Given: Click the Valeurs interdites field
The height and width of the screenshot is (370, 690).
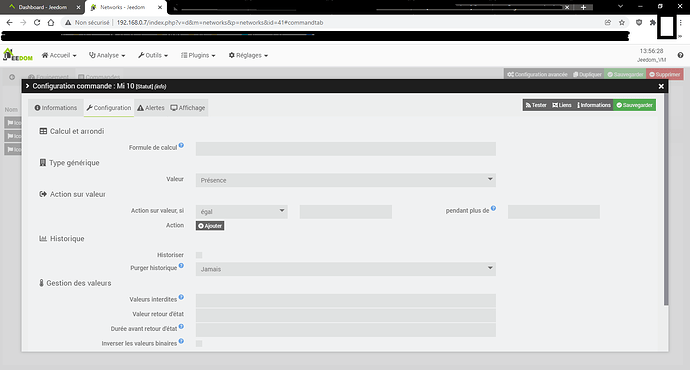Looking at the screenshot, I should pyautogui.click(x=346, y=300).
